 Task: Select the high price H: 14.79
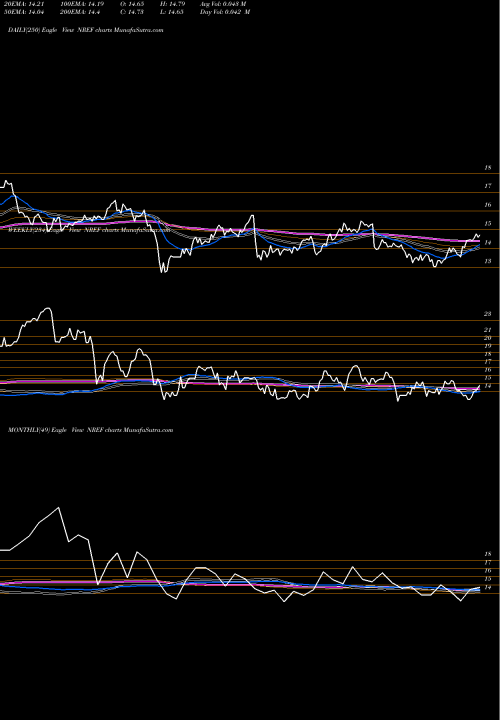(x=172, y=4)
